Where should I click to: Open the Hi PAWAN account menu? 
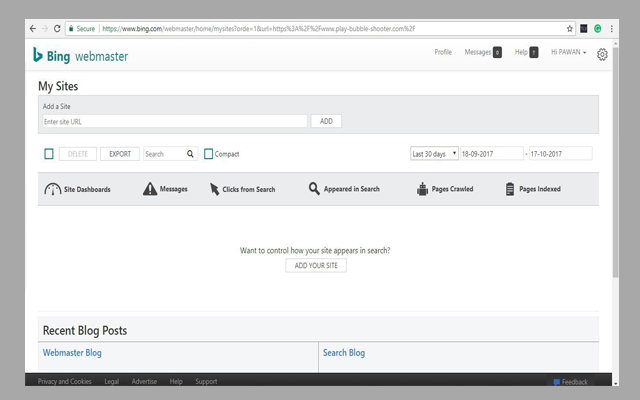coord(568,52)
